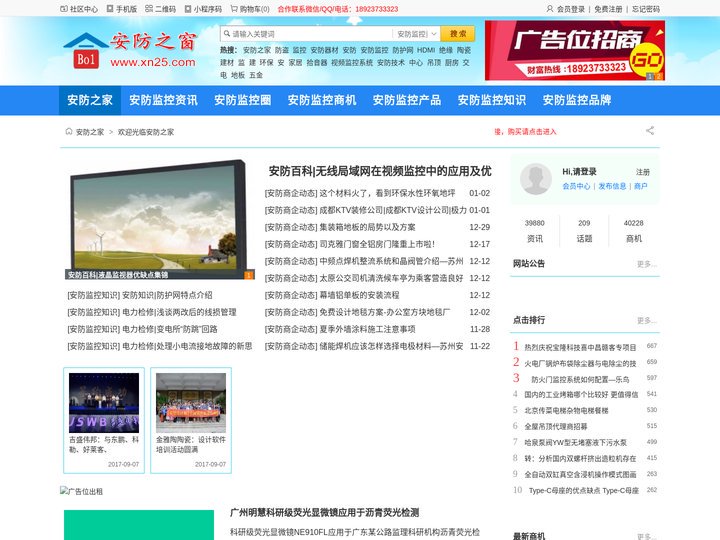
Task: Click the 金雅陶瓷 group photo thumbnail
Action: (x=191, y=403)
